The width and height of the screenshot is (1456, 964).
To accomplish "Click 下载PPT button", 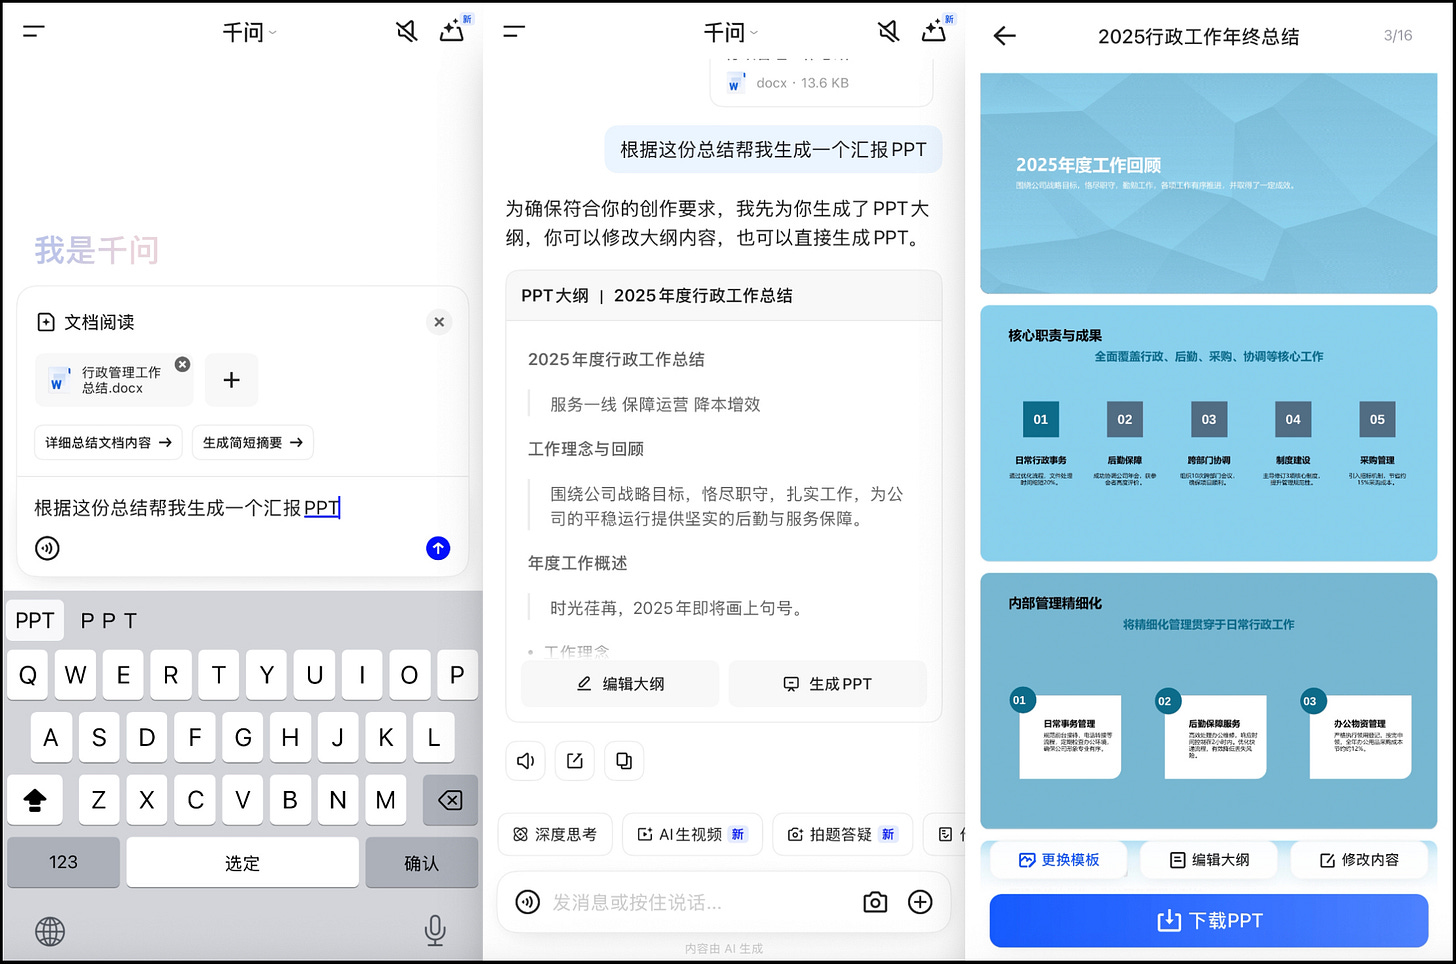I will [1208, 921].
